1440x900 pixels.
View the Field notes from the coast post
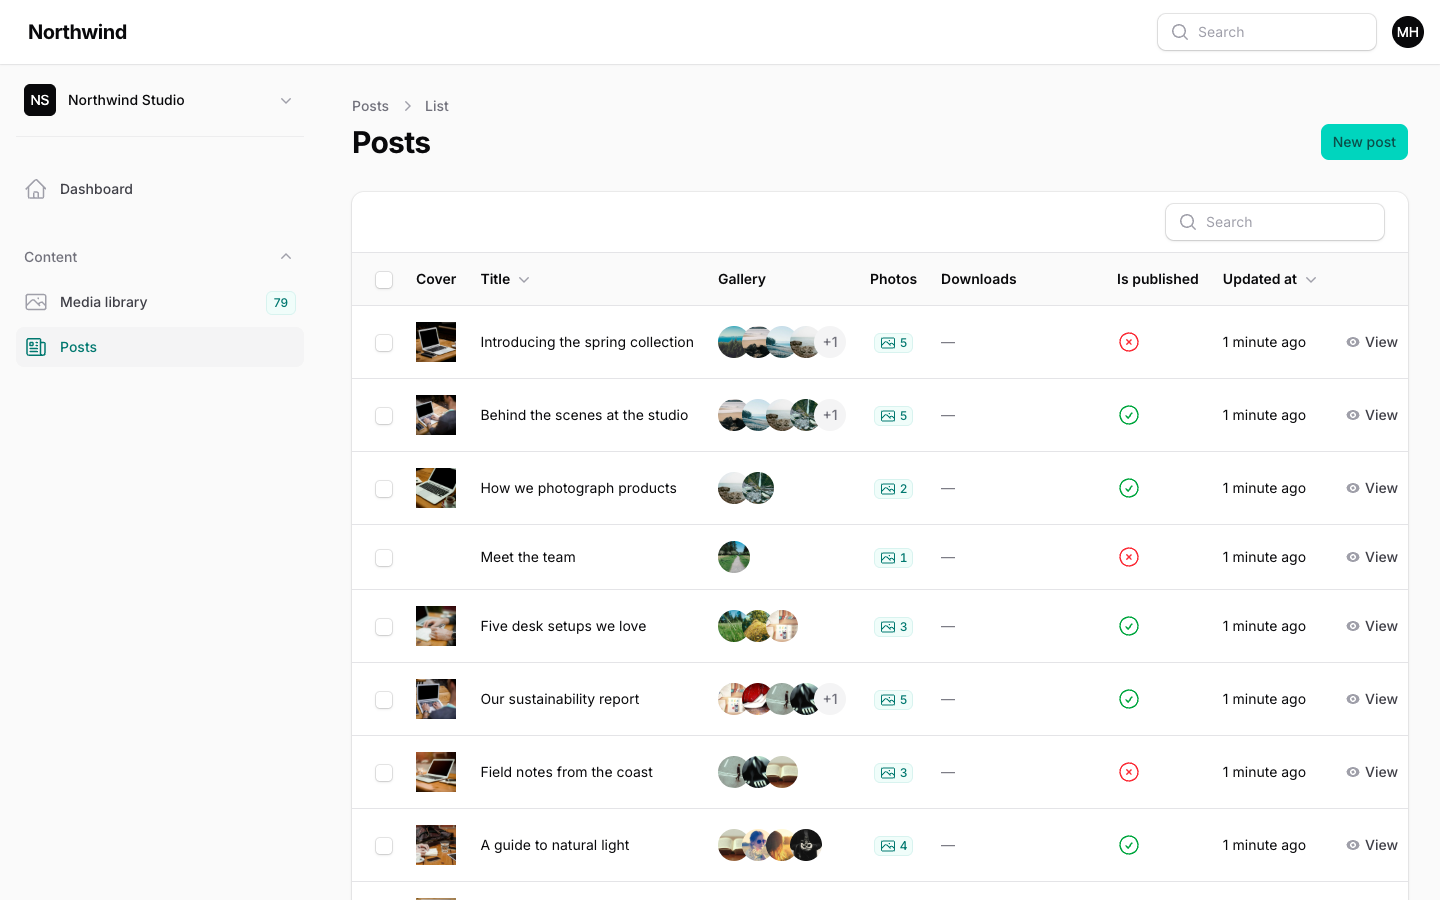click(x=1372, y=772)
